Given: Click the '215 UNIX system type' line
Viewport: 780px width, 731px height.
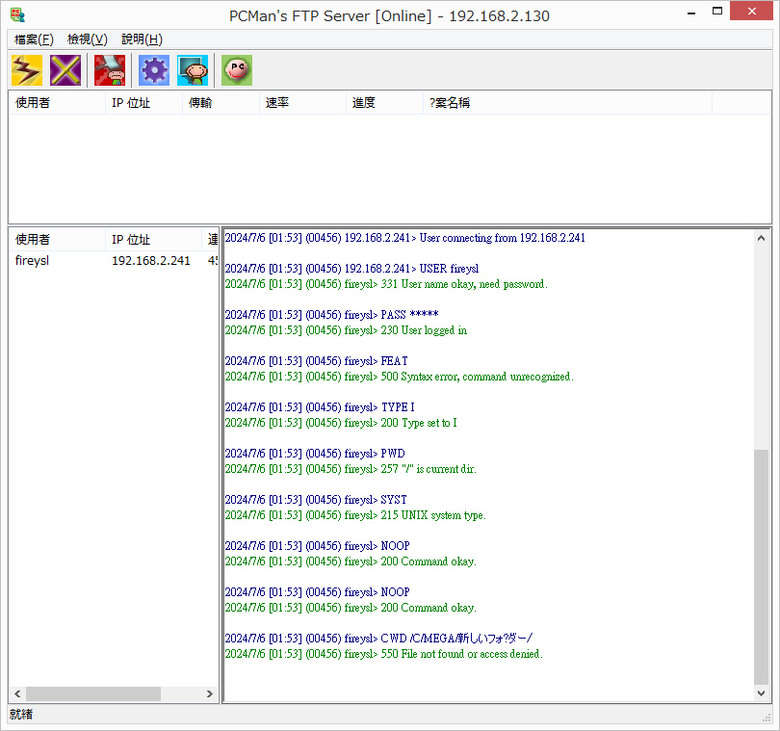Looking at the screenshot, I should [x=355, y=516].
